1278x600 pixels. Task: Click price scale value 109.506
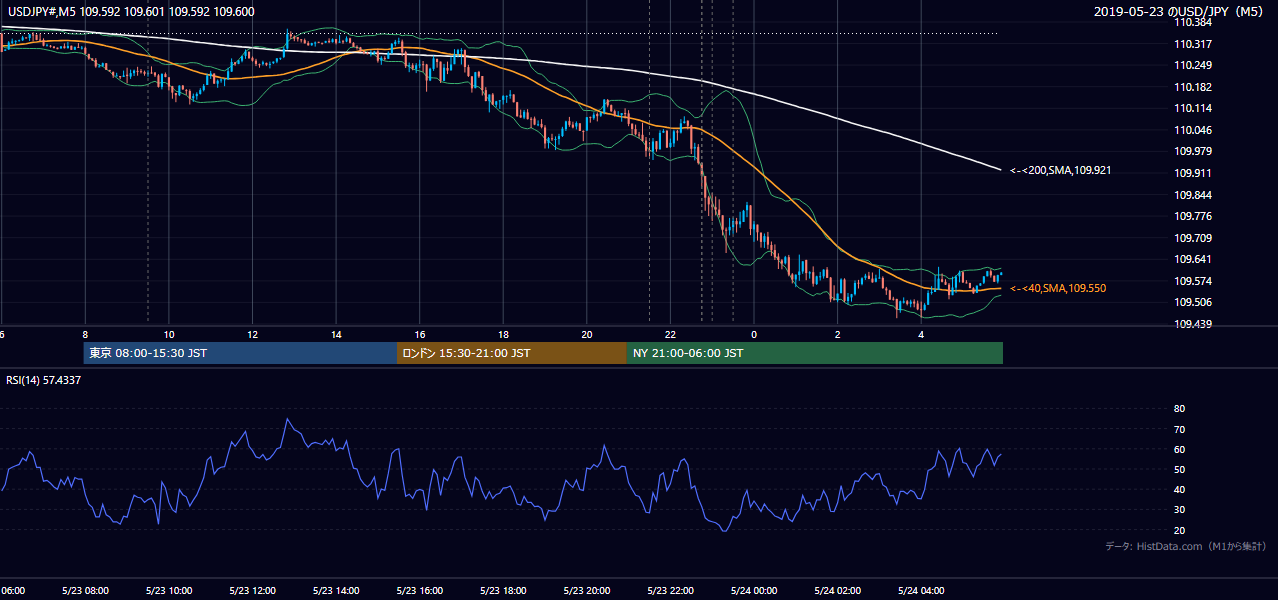click(1193, 302)
